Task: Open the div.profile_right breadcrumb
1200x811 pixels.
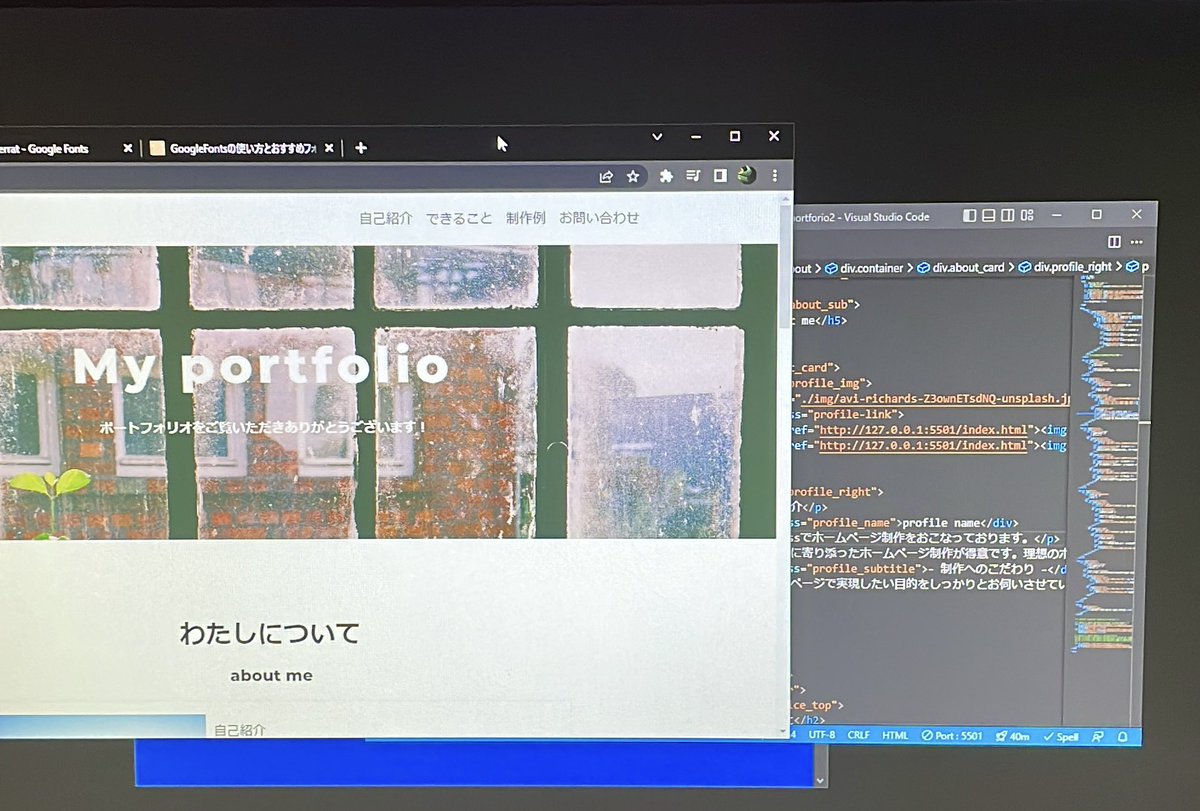Action: click(x=1075, y=267)
